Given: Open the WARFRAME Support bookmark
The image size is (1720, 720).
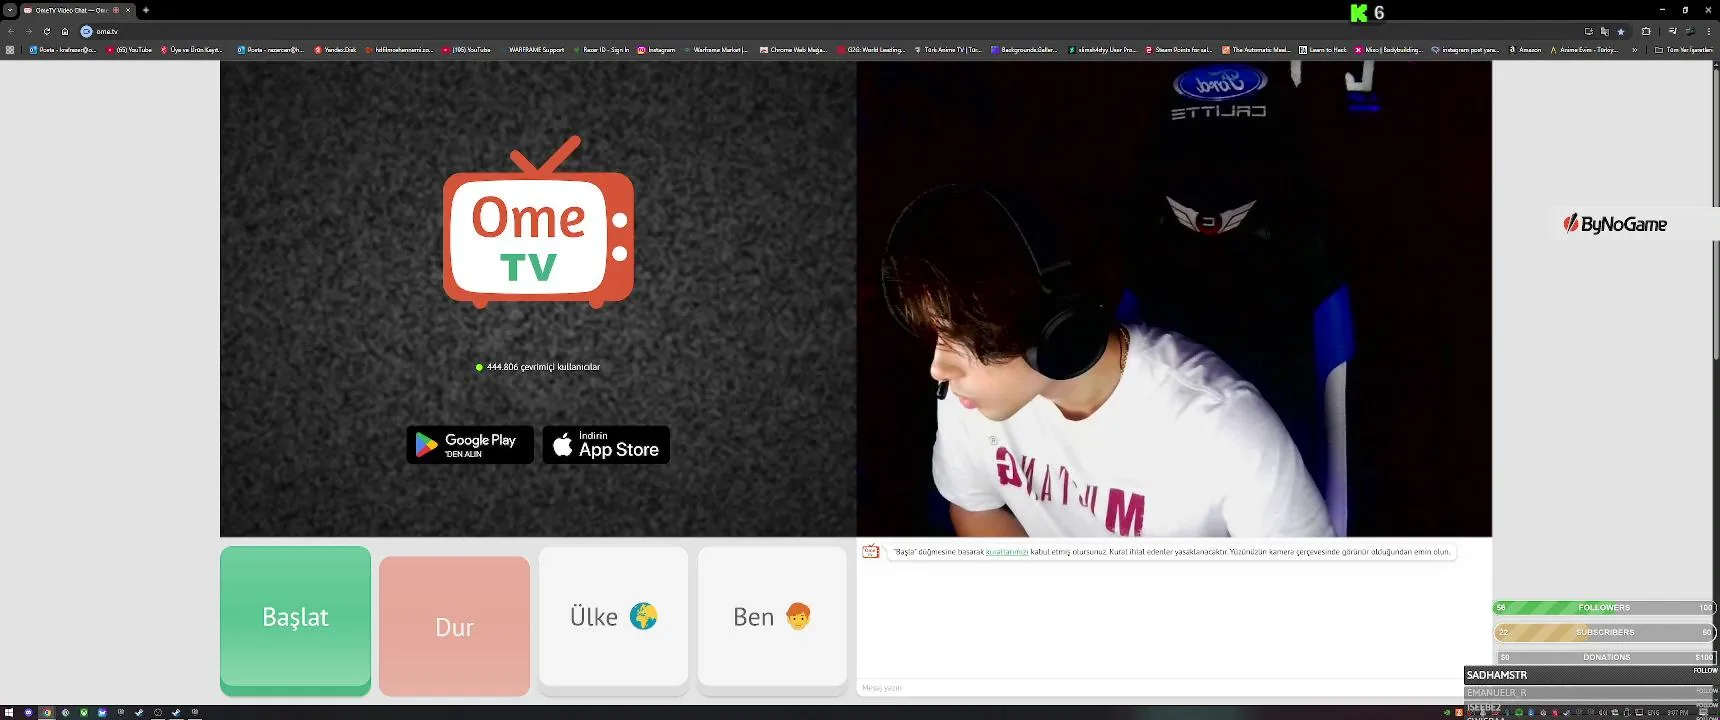Looking at the screenshot, I should tap(532, 50).
